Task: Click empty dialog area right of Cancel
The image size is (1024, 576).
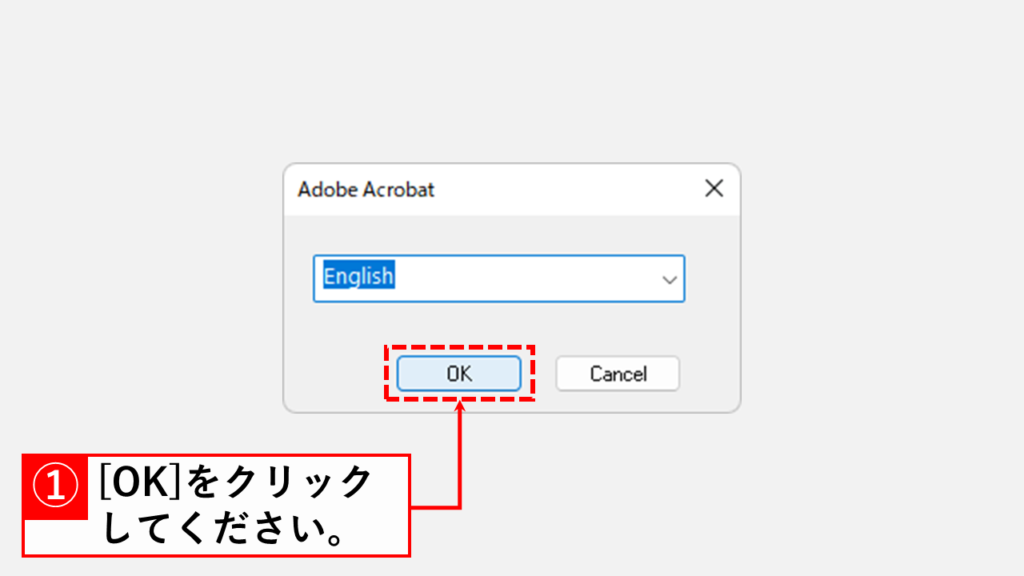Action: [710, 375]
